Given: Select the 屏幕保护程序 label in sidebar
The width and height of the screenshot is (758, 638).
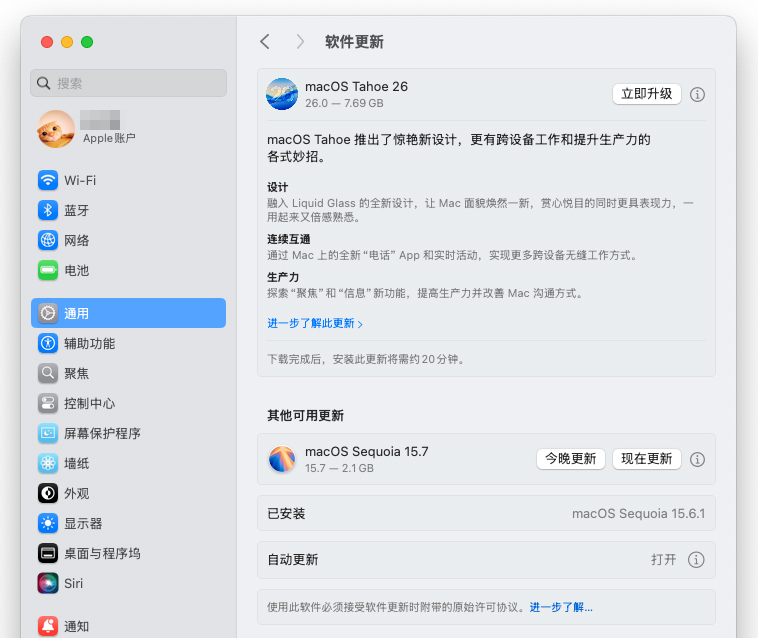Looking at the screenshot, I should (x=102, y=433).
